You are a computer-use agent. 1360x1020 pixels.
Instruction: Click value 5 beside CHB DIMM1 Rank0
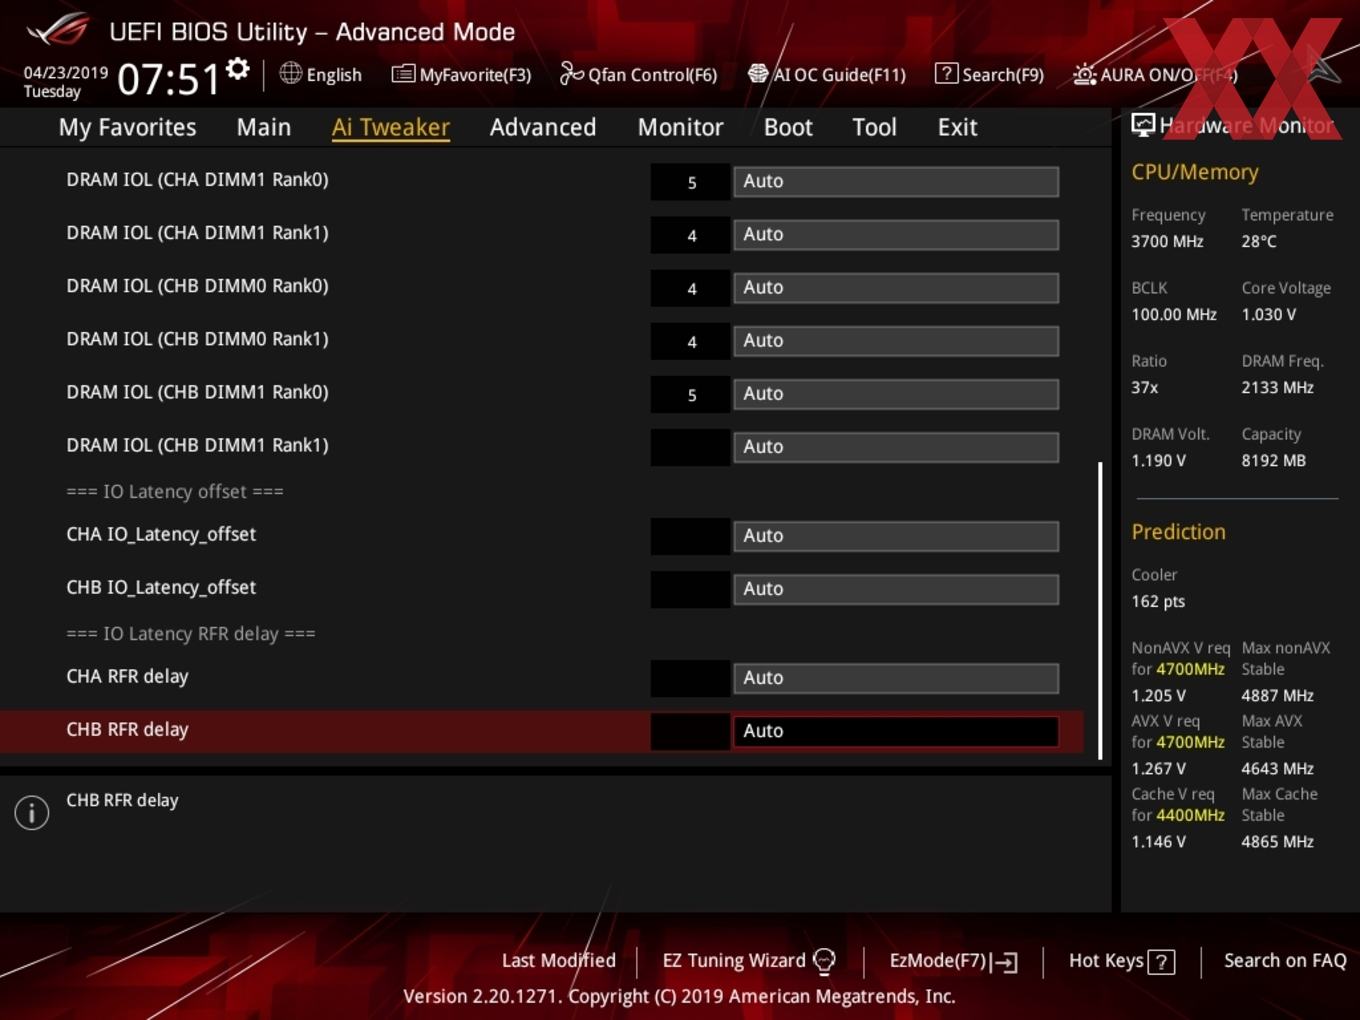click(x=691, y=394)
